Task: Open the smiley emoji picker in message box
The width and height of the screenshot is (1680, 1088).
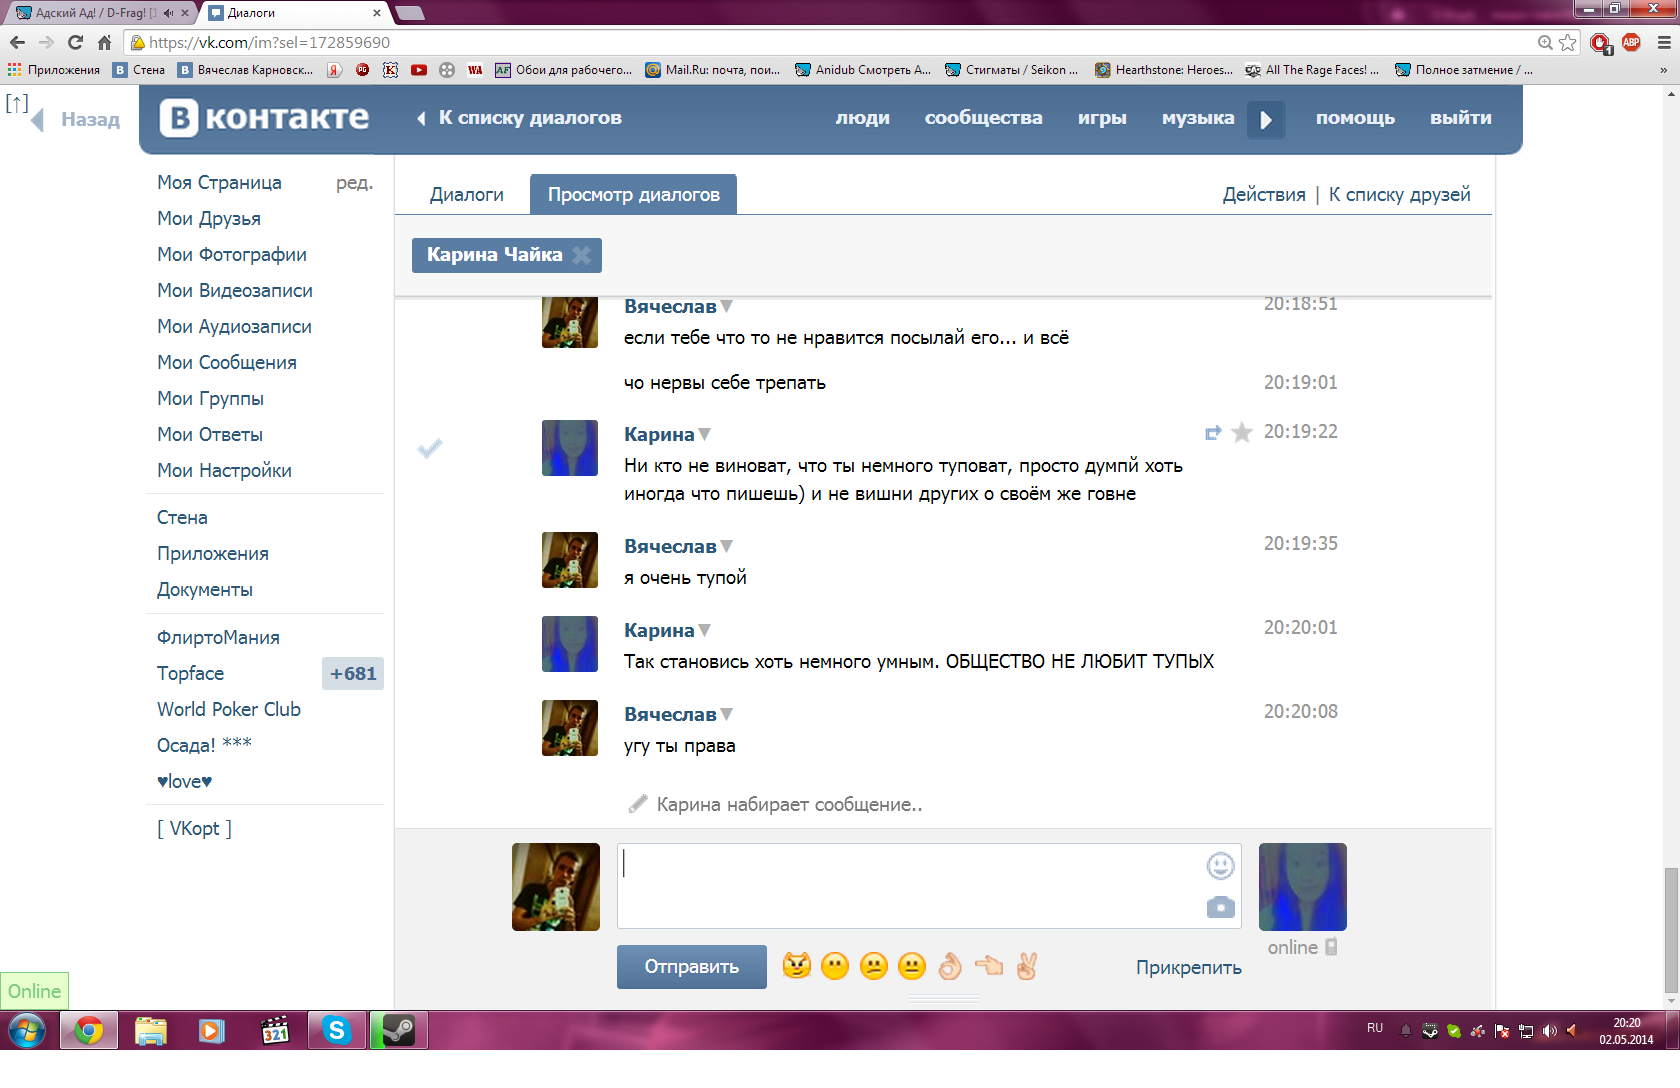Action: [1220, 865]
